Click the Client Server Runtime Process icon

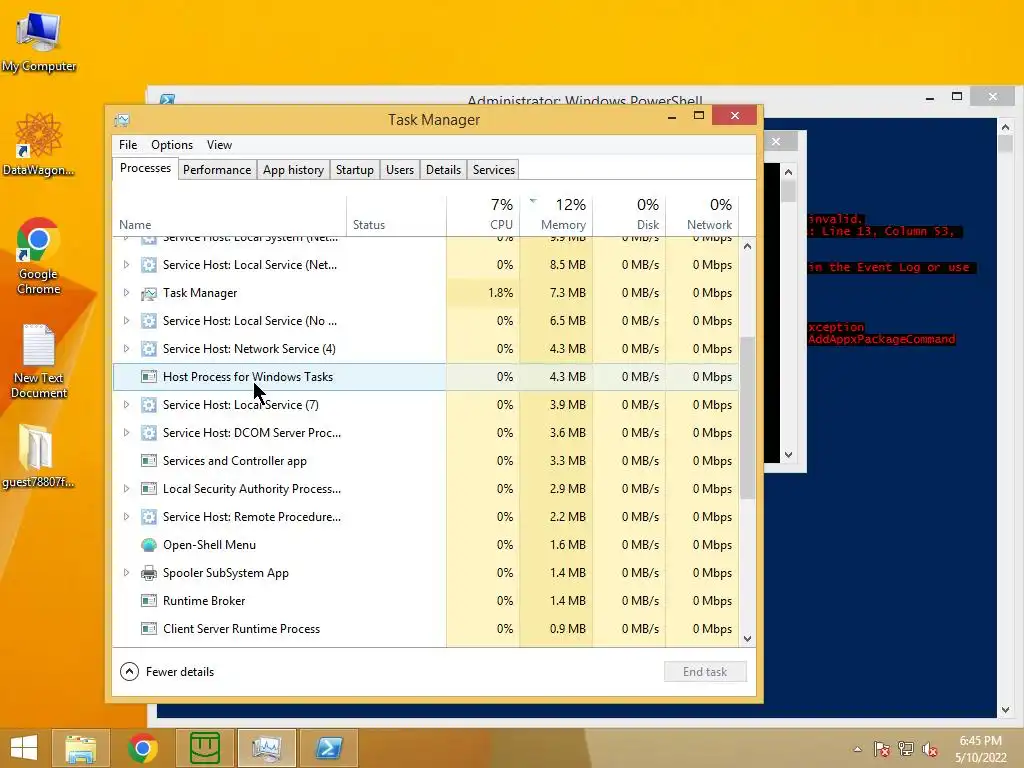[x=149, y=629]
